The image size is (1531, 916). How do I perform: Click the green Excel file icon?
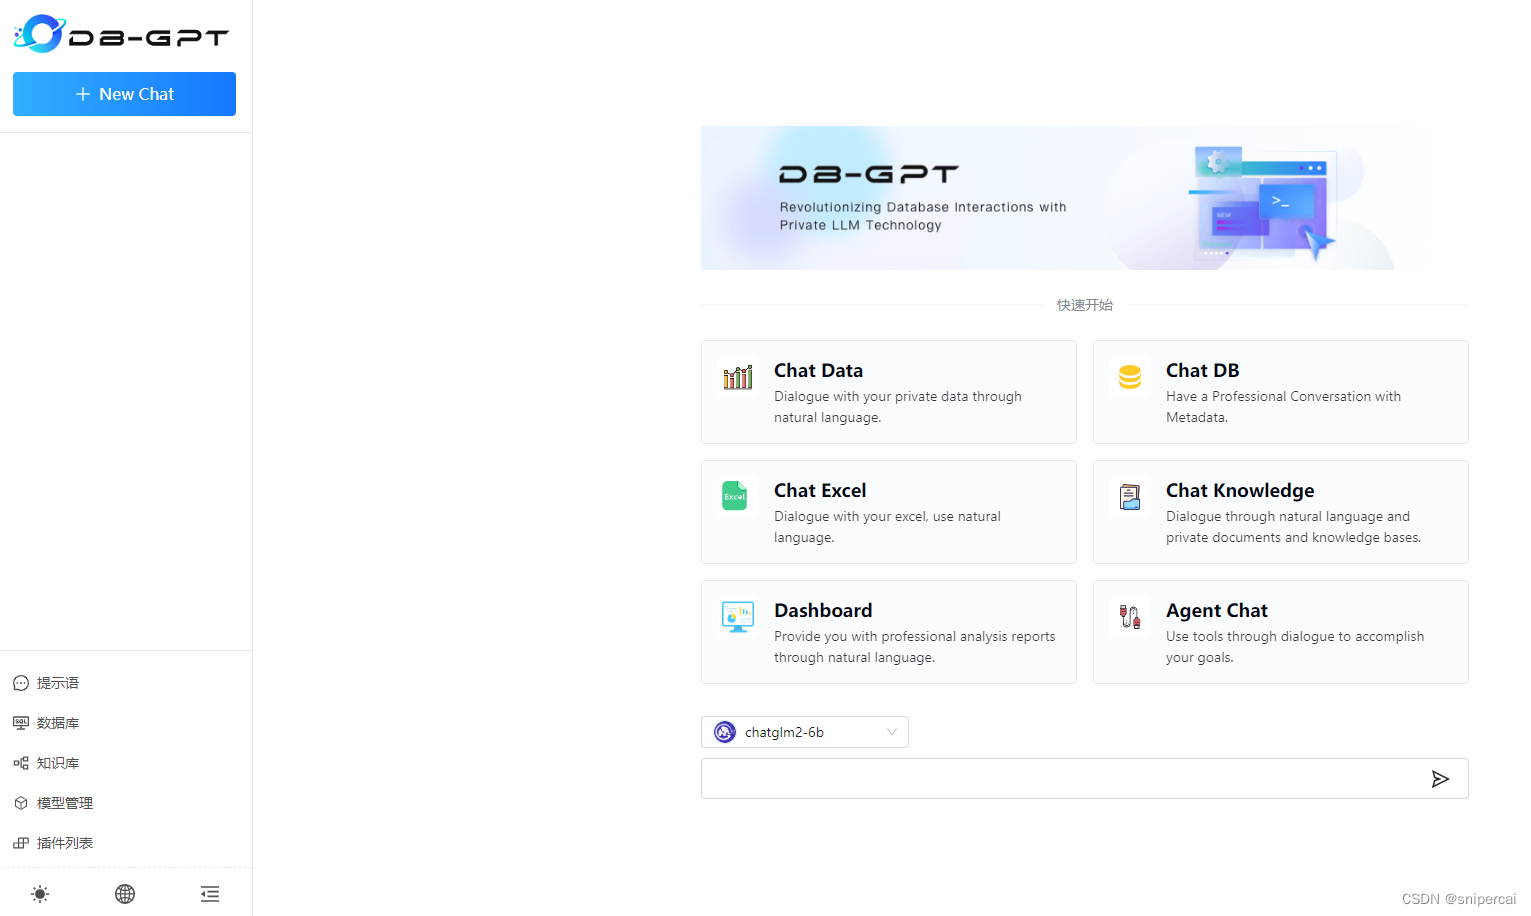(735, 496)
